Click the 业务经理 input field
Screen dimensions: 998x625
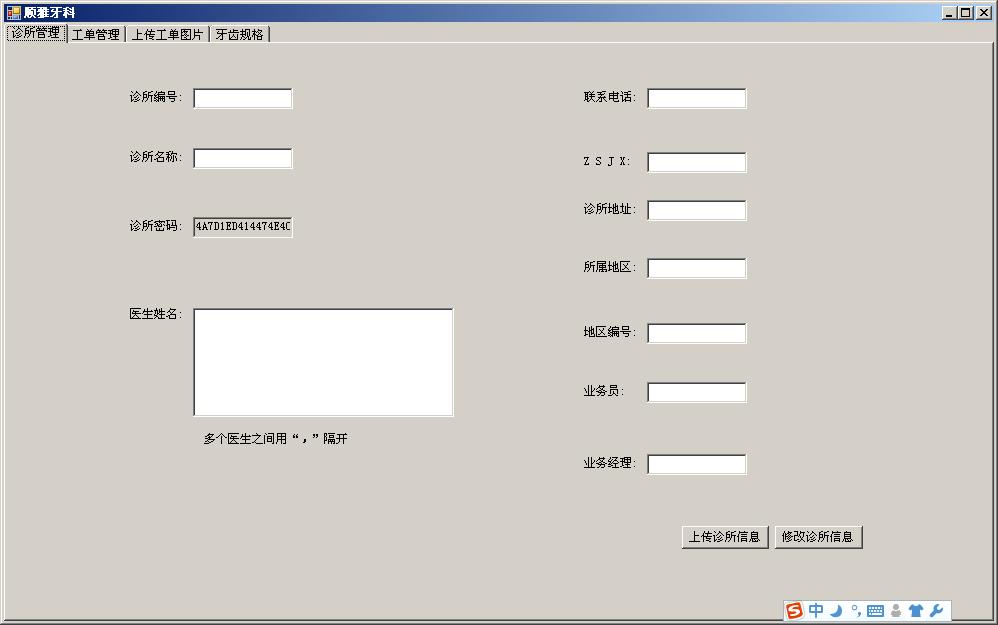click(696, 464)
